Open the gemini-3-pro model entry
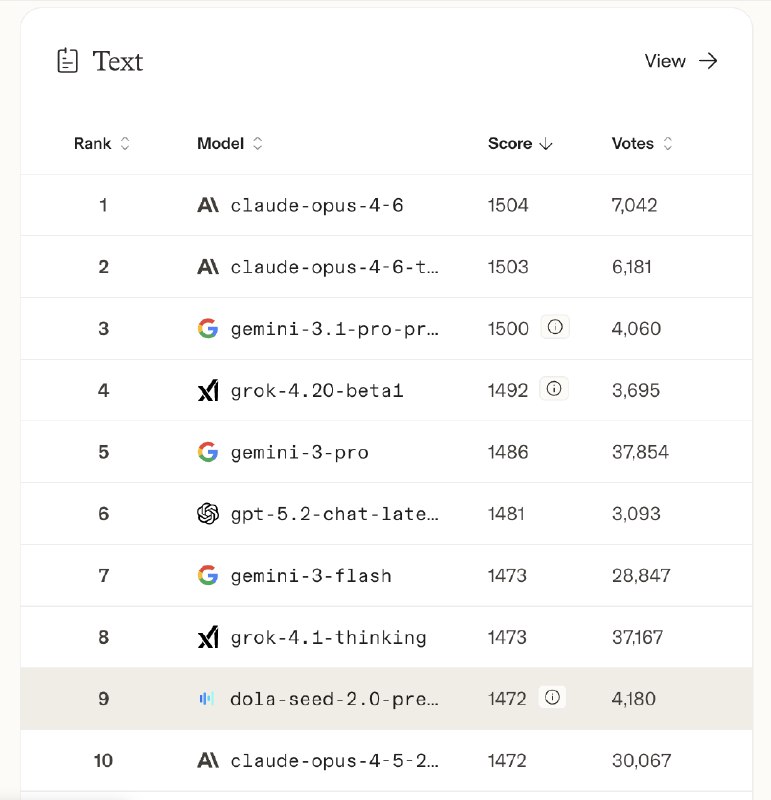Image resolution: width=771 pixels, height=800 pixels. (299, 452)
